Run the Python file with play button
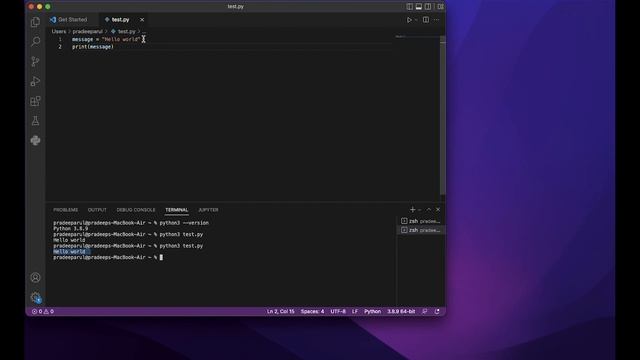Screen dimensions: 640x360 (409, 20)
